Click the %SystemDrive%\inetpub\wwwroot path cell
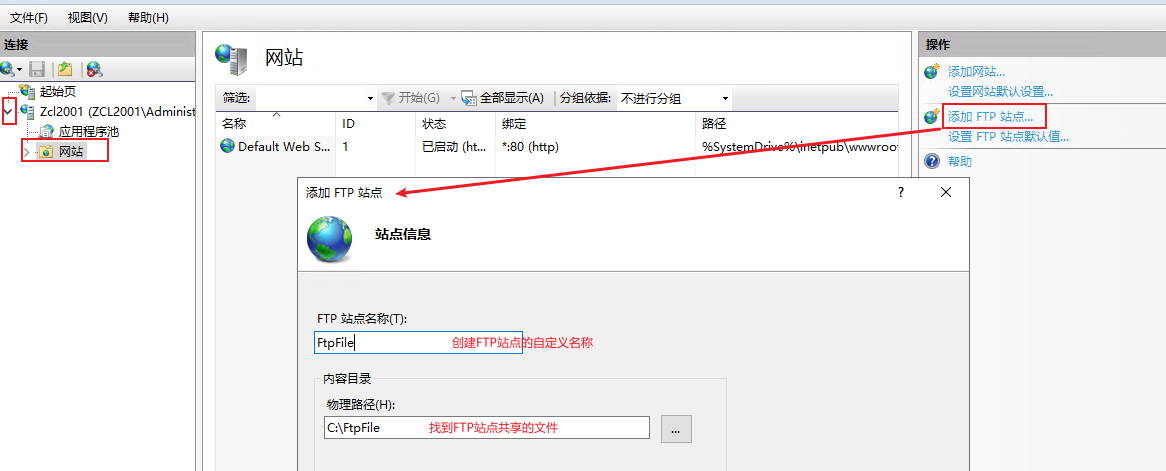 [x=799, y=147]
